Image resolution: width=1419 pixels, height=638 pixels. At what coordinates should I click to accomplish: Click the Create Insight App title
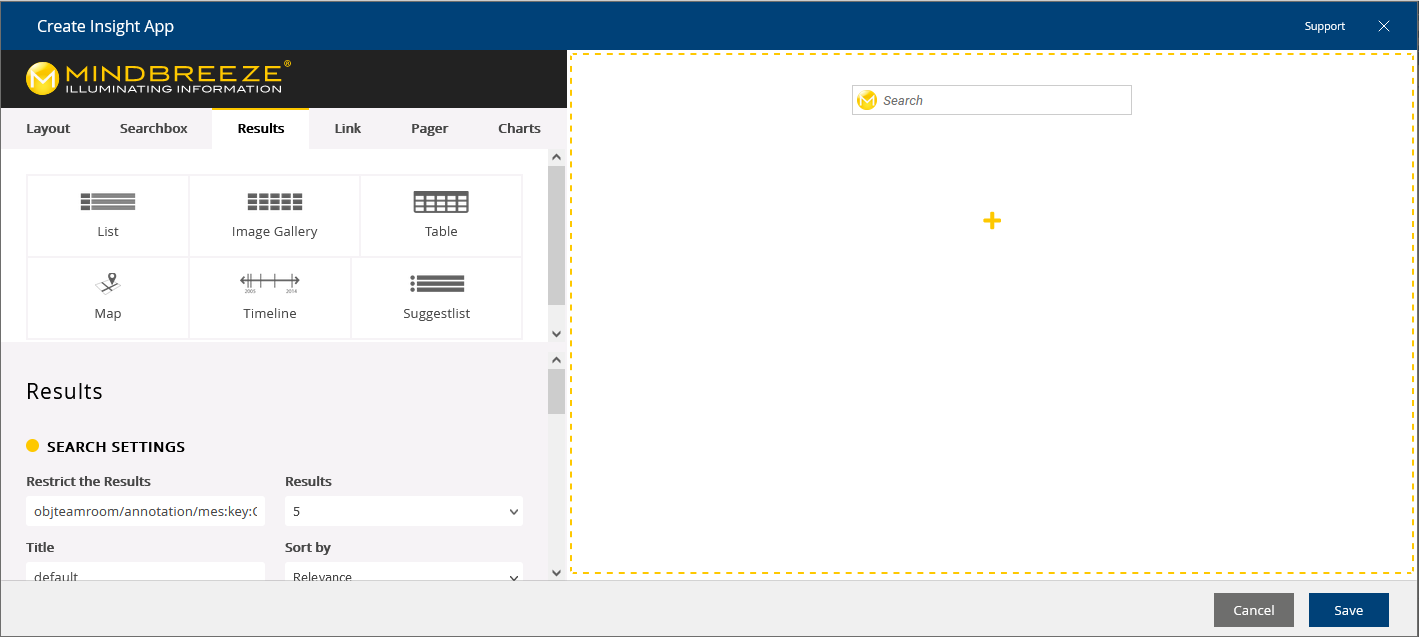tap(105, 26)
